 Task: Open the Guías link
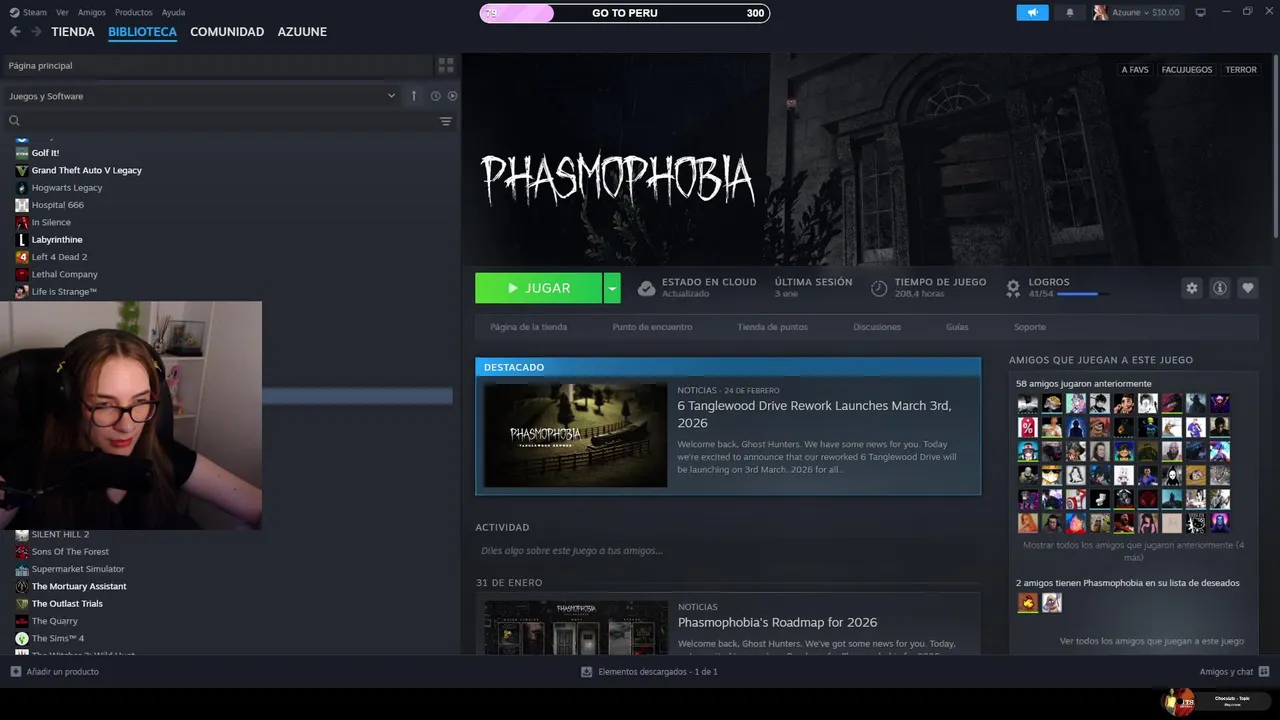pyautogui.click(x=957, y=327)
